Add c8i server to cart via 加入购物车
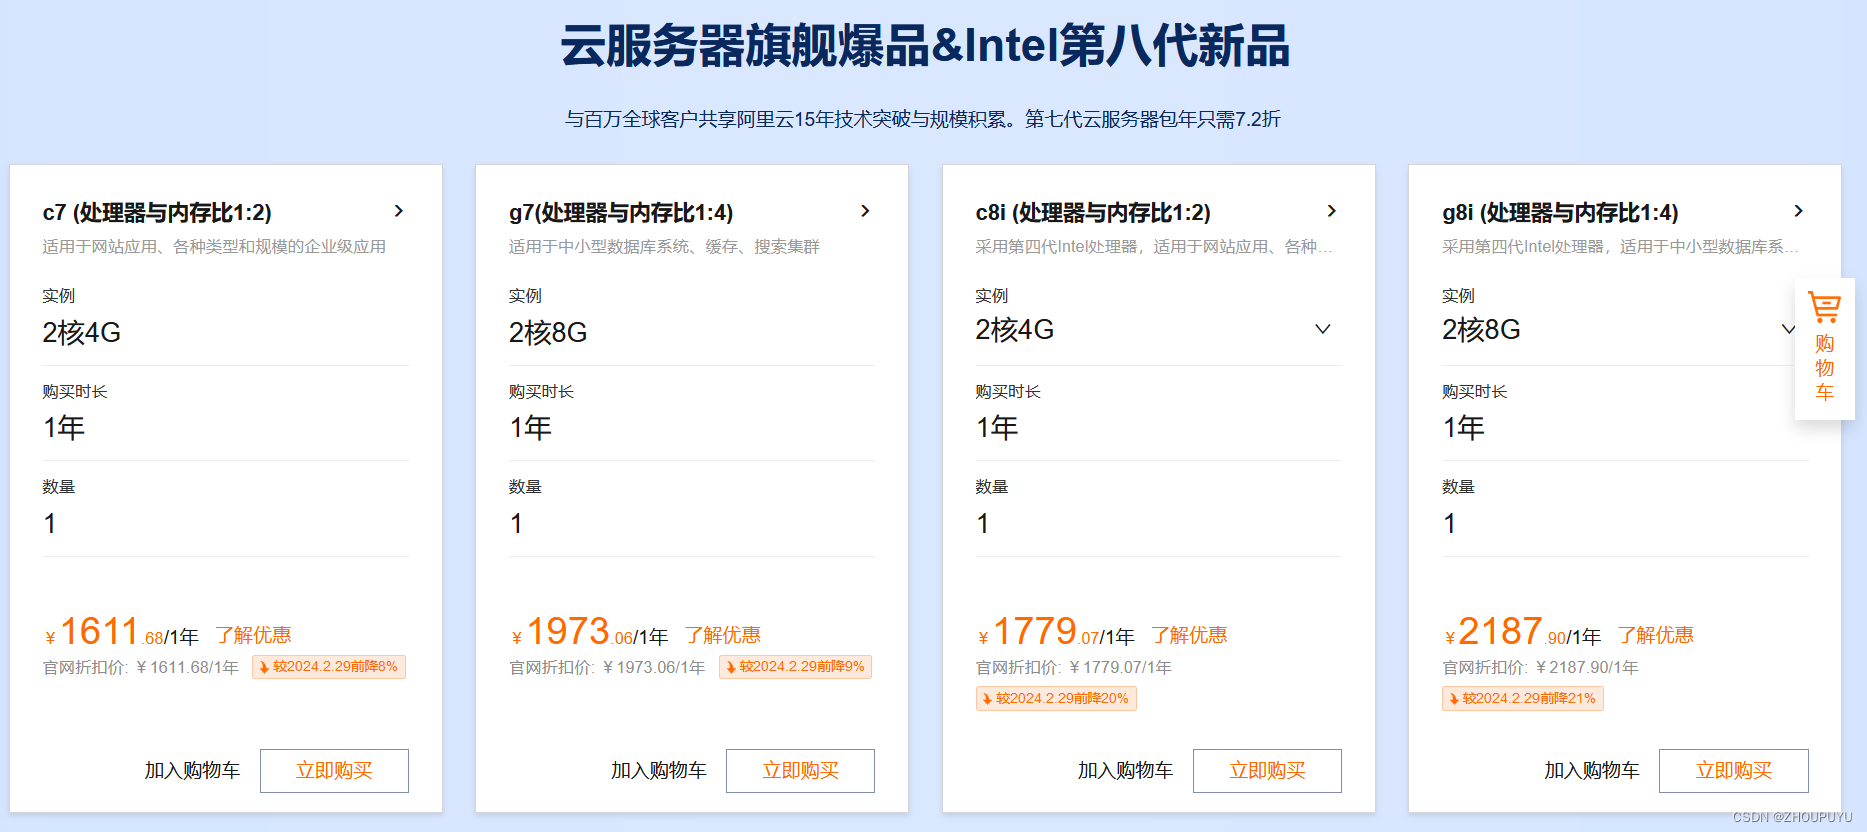The height and width of the screenshot is (832, 1867). pyautogui.click(x=1125, y=771)
